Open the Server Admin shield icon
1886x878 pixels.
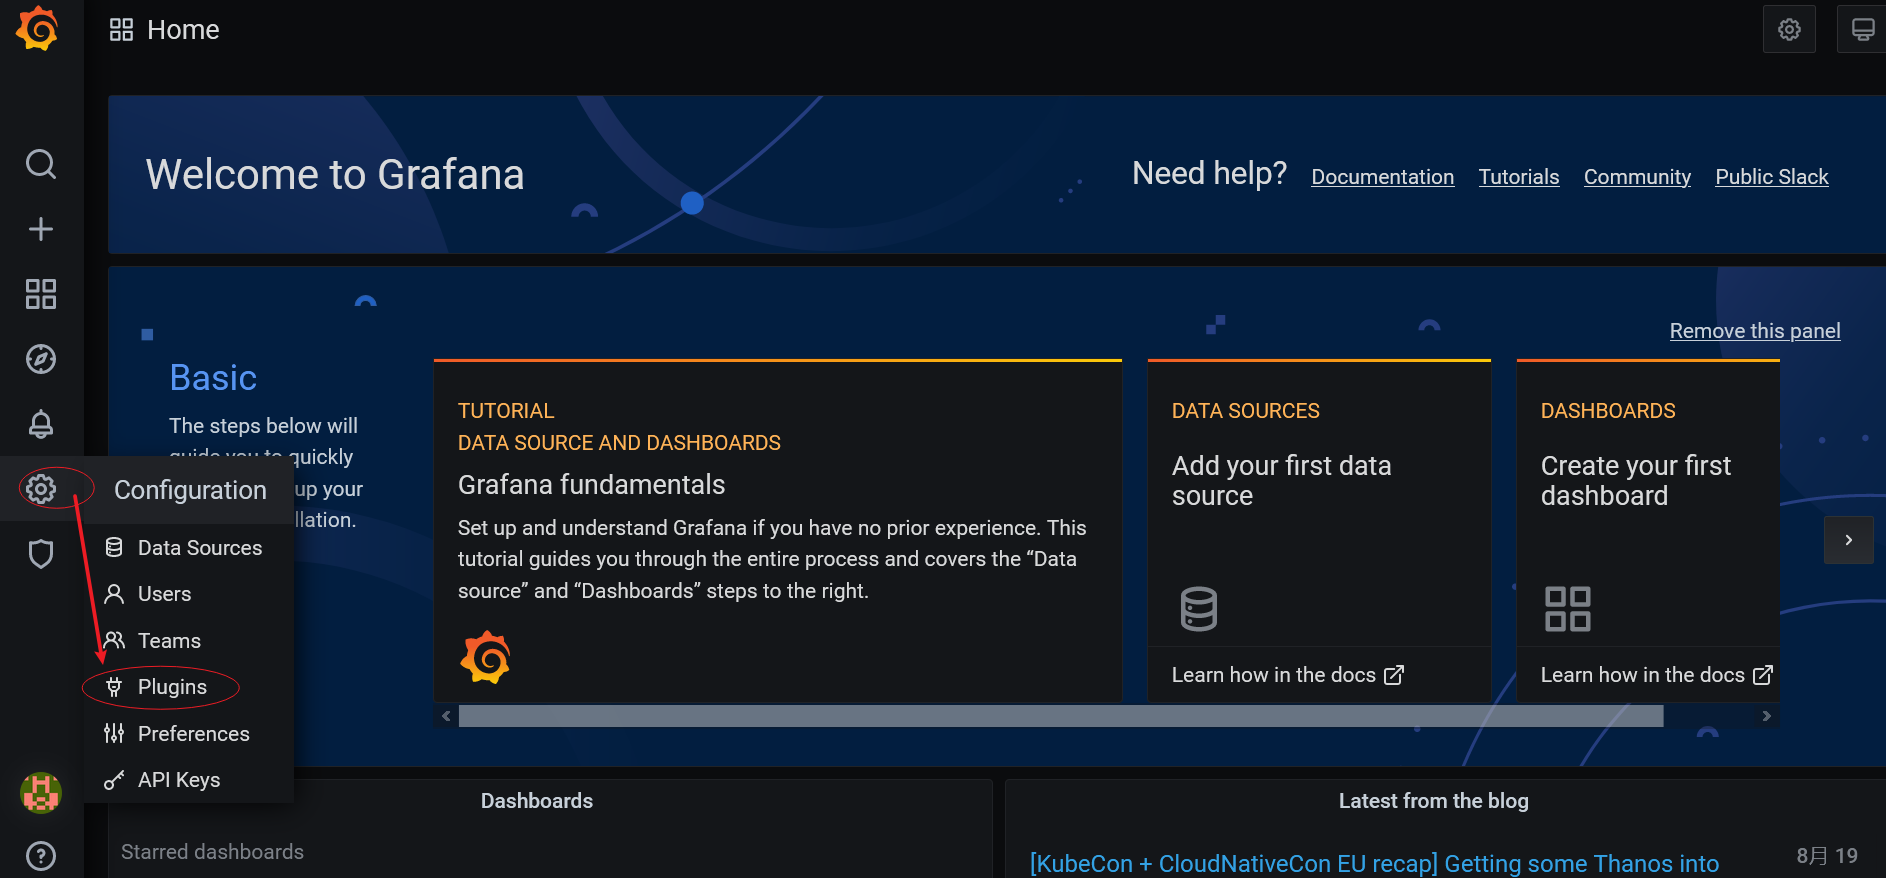(x=41, y=554)
